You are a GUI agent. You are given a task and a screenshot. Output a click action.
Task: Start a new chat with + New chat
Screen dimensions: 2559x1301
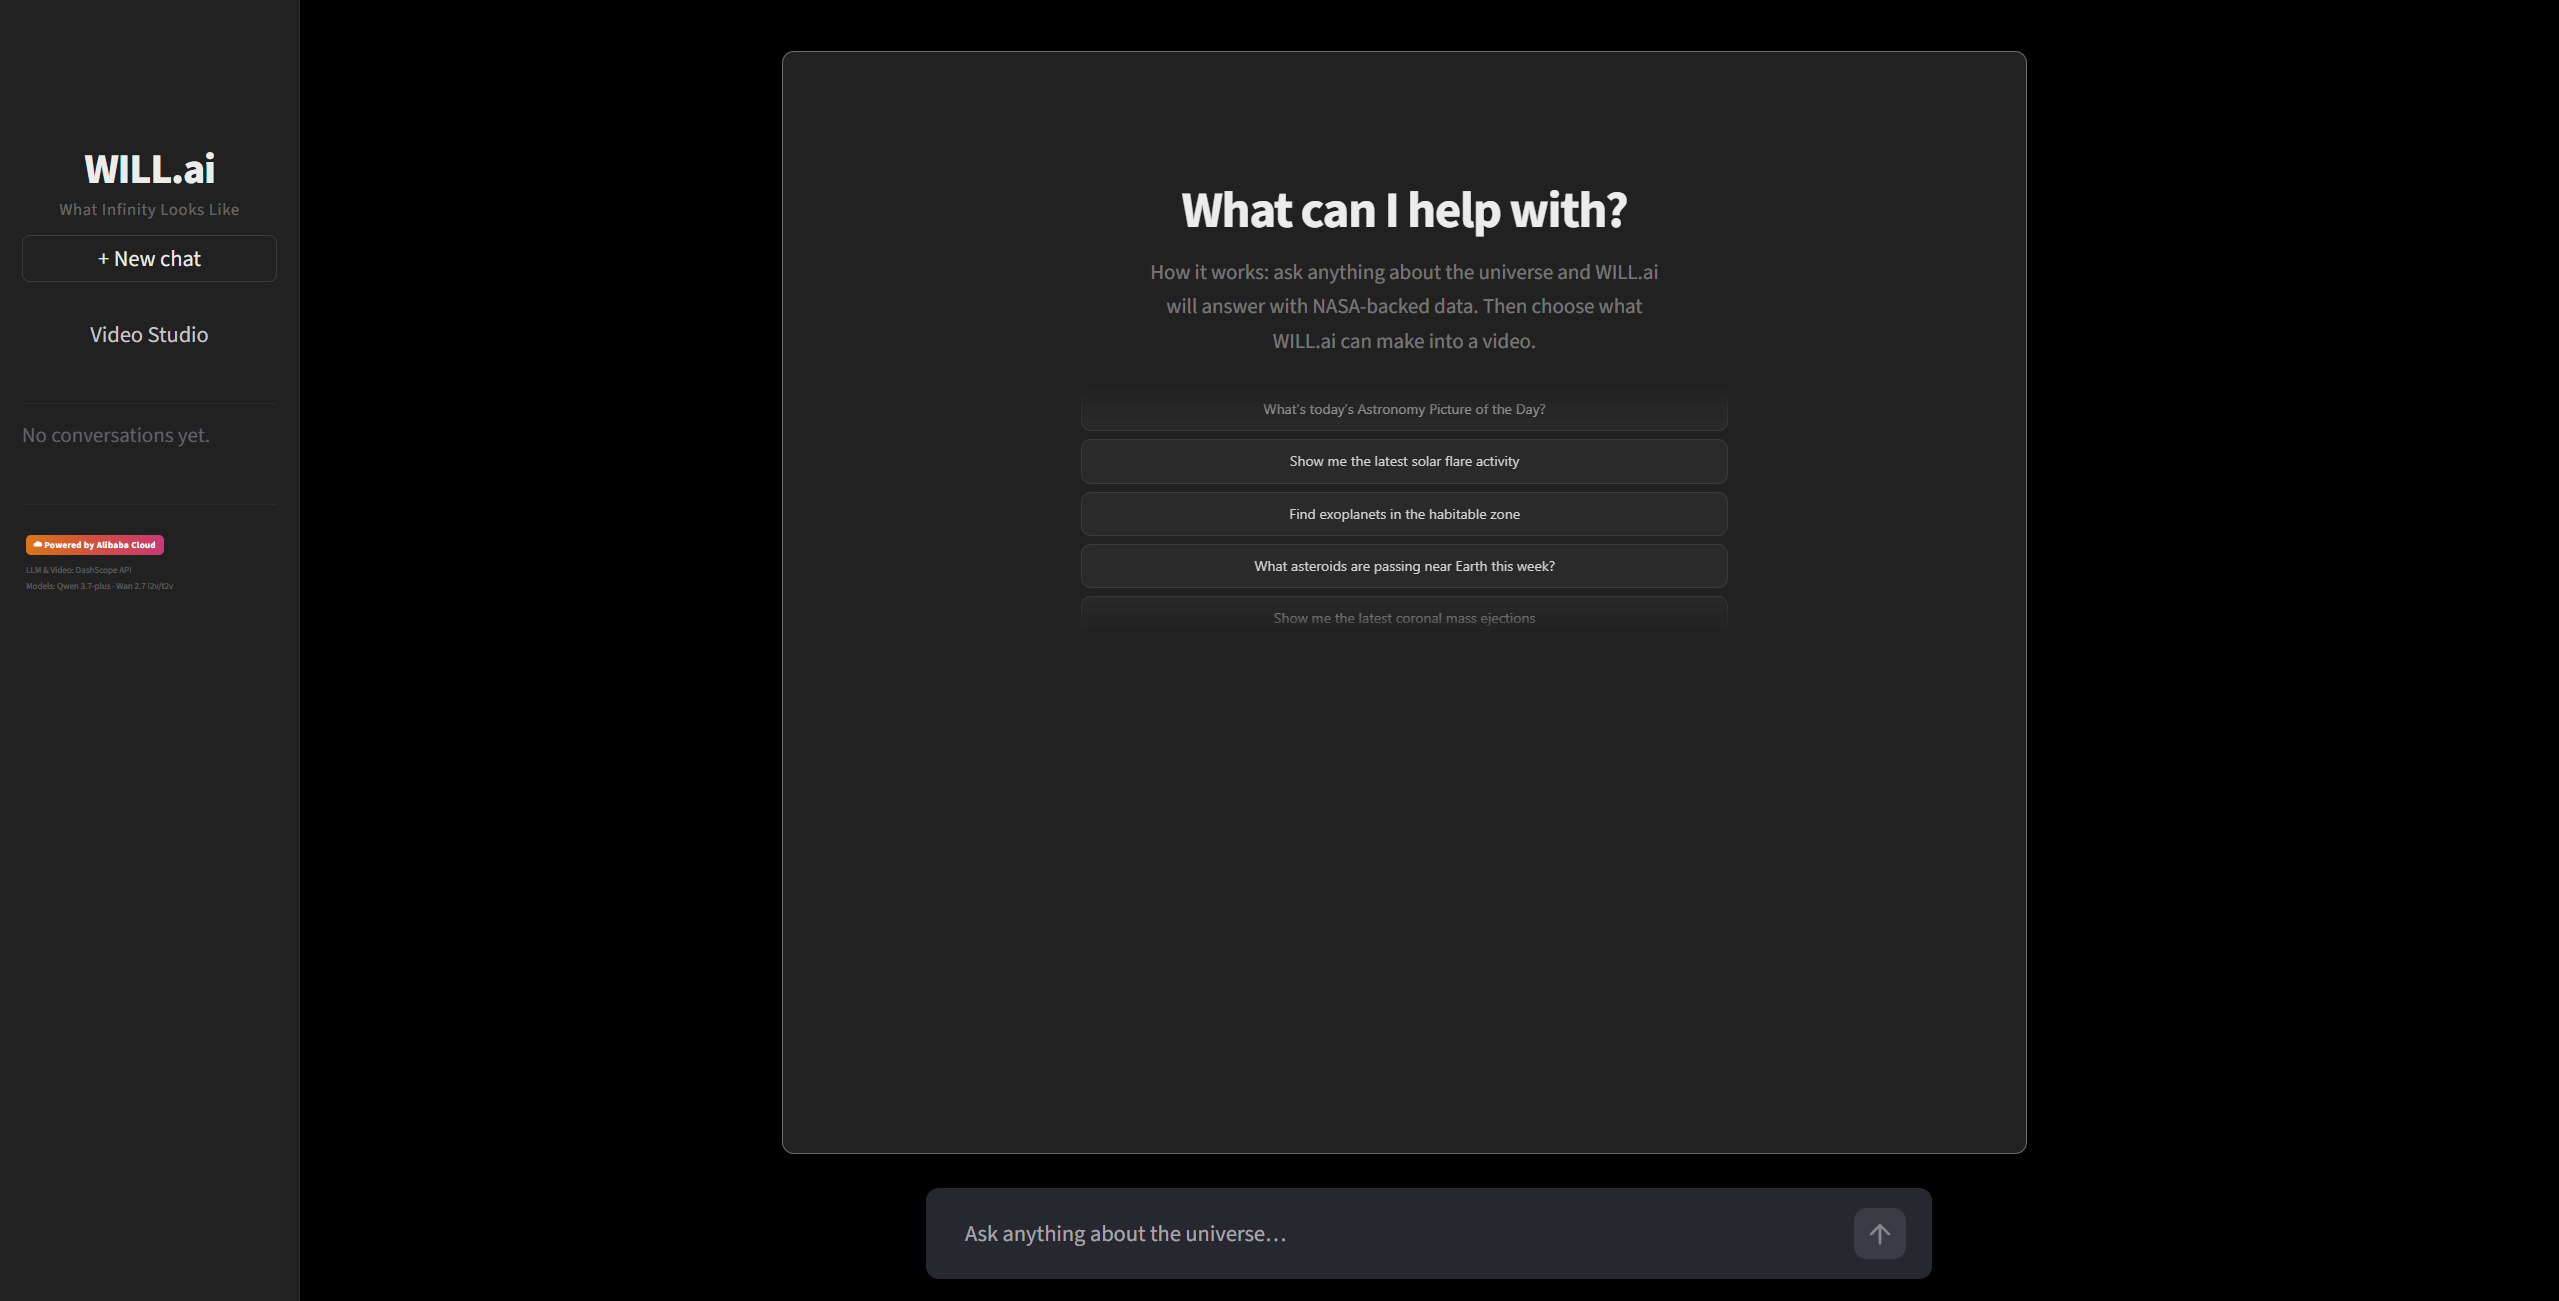[x=149, y=259]
